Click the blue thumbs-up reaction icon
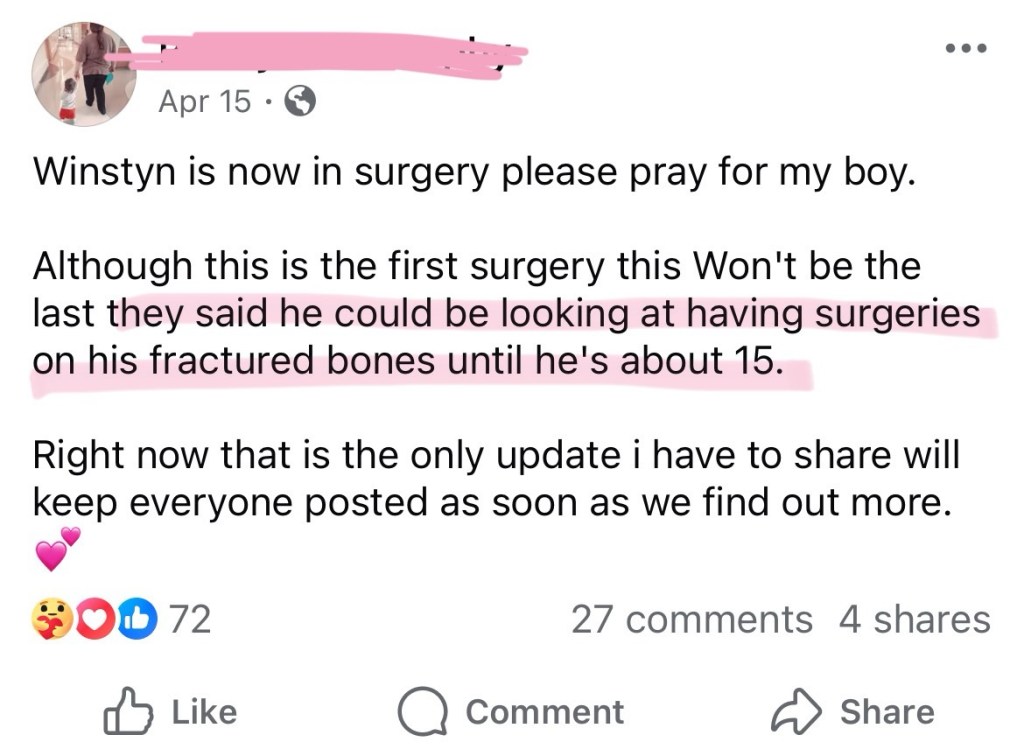The height and width of the screenshot is (756, 1024). pyautogui.click(x=136, y=620)
